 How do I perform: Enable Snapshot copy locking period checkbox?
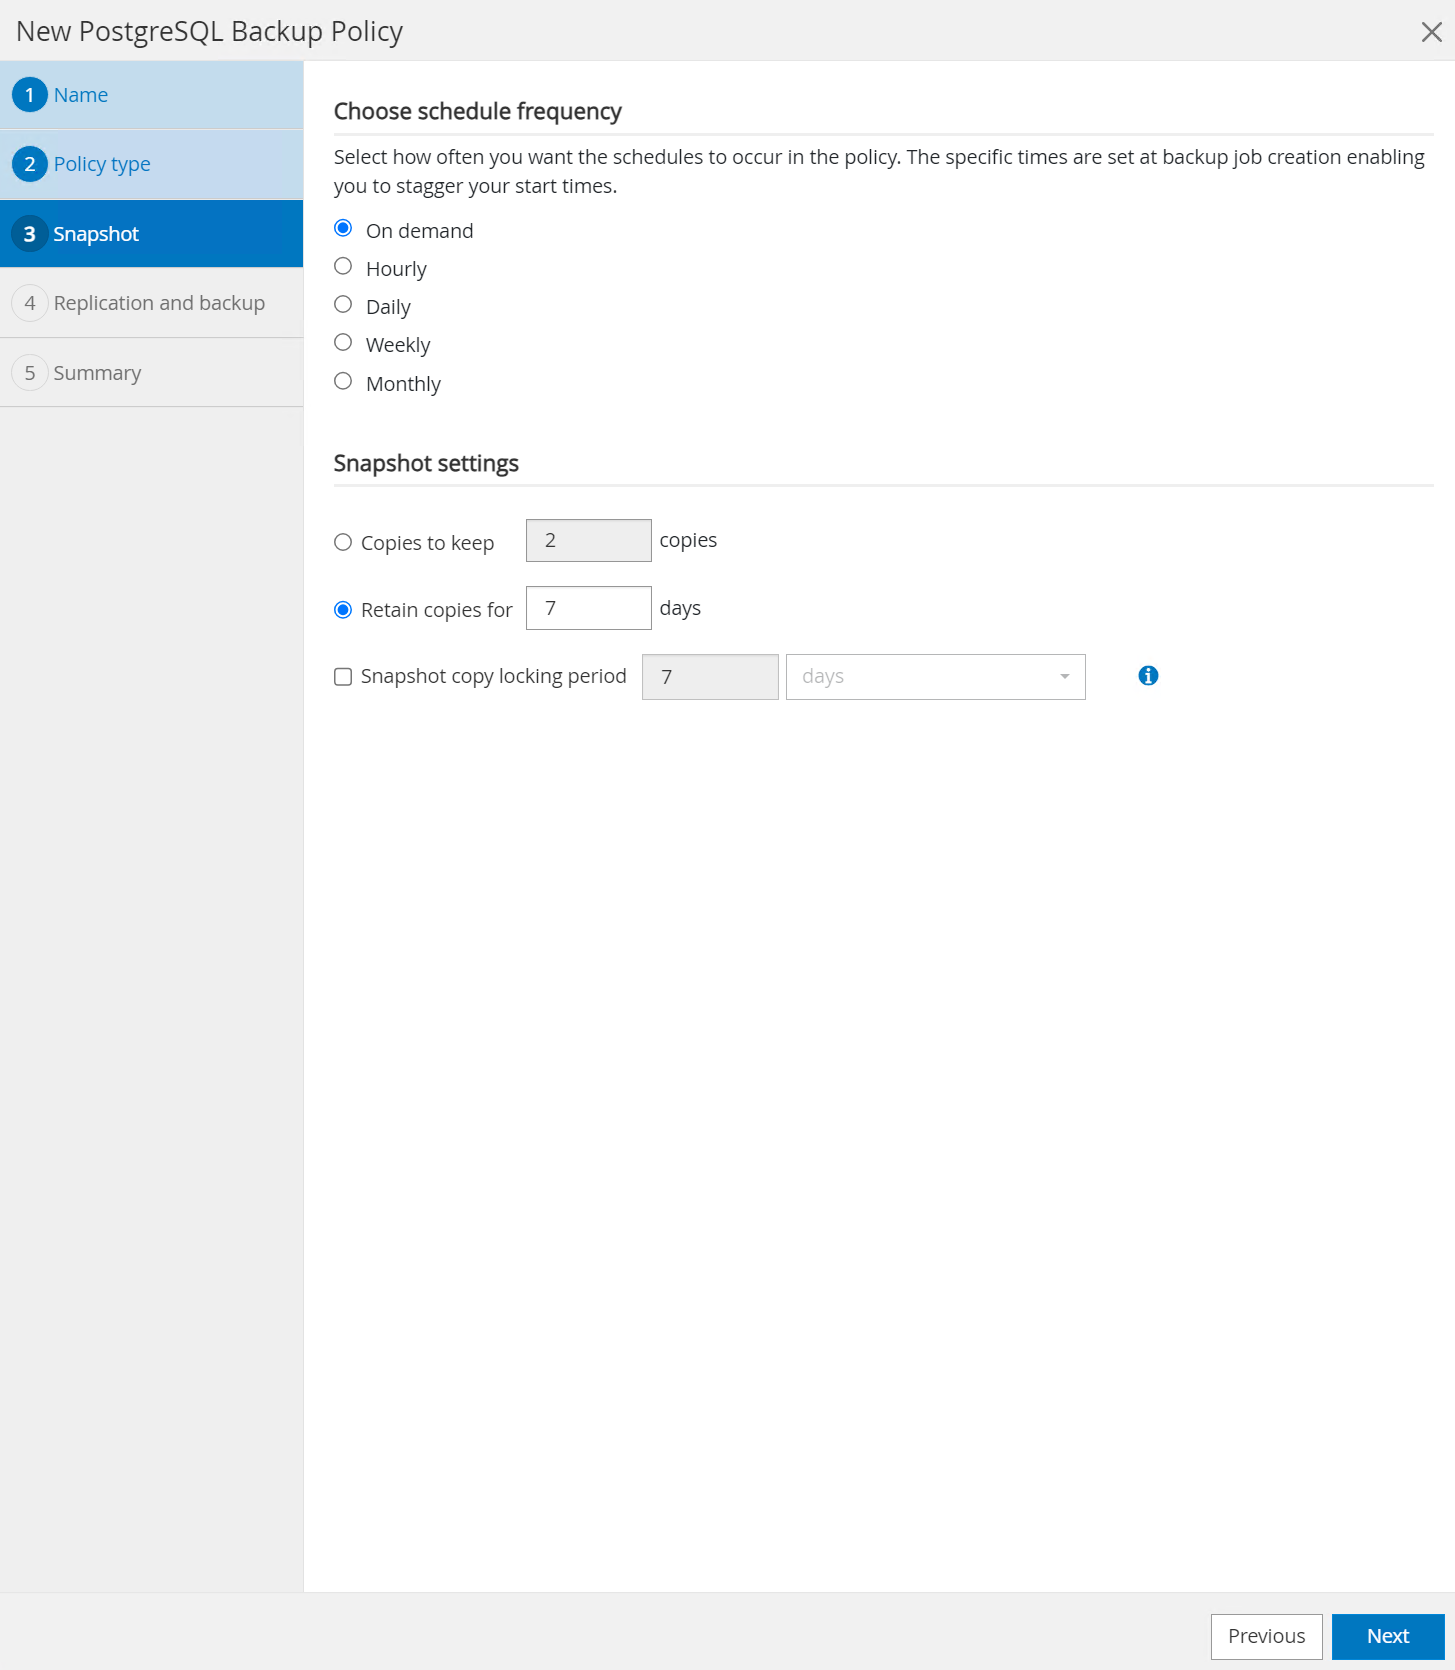pos(343,677)
